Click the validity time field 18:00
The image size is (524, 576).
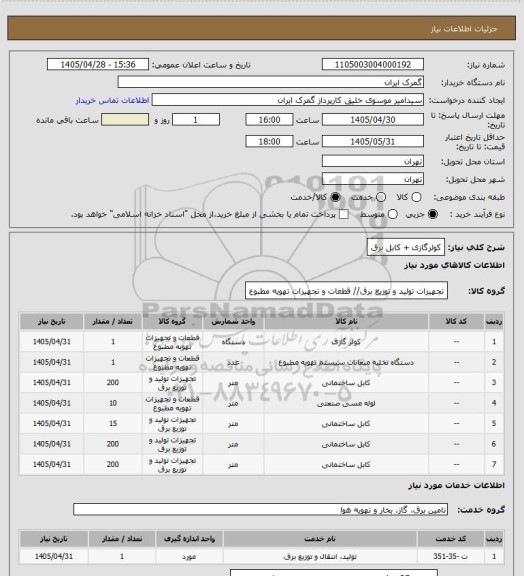269,141
